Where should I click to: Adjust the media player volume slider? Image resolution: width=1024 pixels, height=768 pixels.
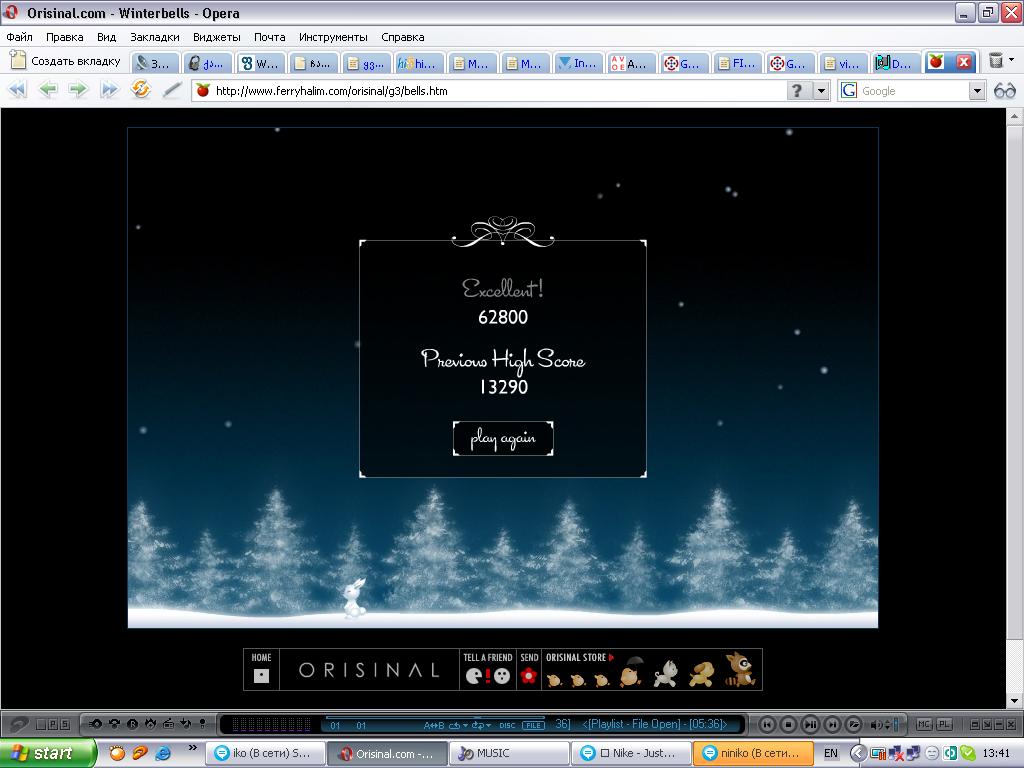click(x=895, y=724)
